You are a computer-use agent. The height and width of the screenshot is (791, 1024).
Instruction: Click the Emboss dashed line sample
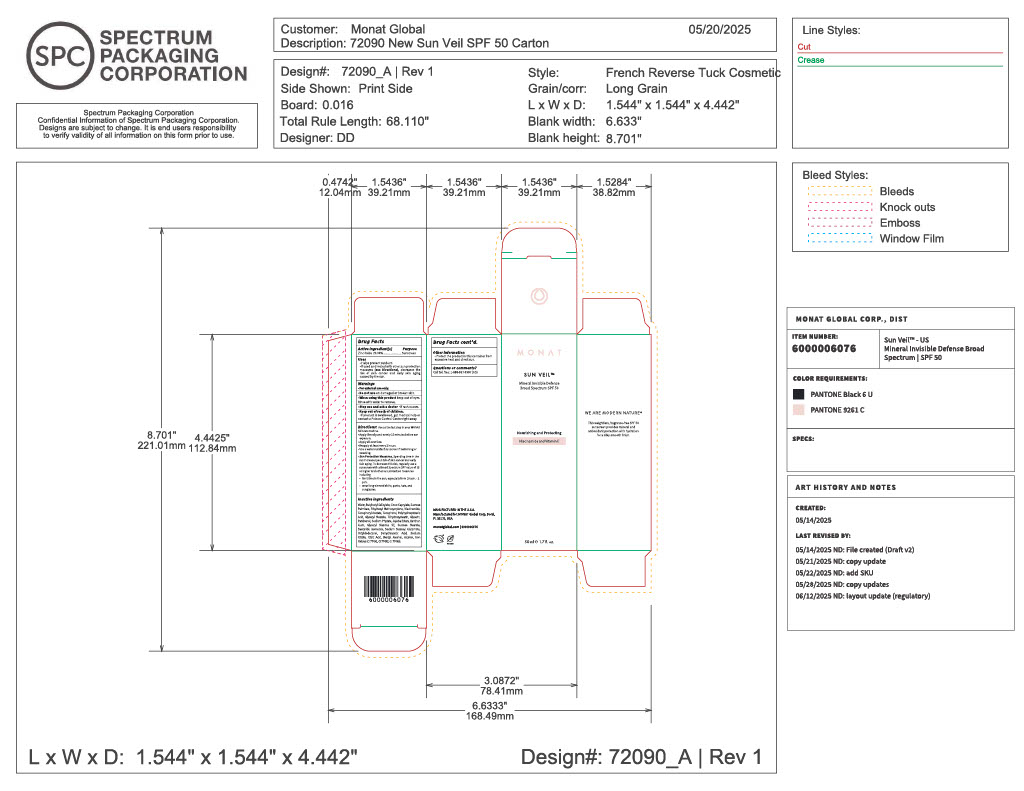click(838, 223)
